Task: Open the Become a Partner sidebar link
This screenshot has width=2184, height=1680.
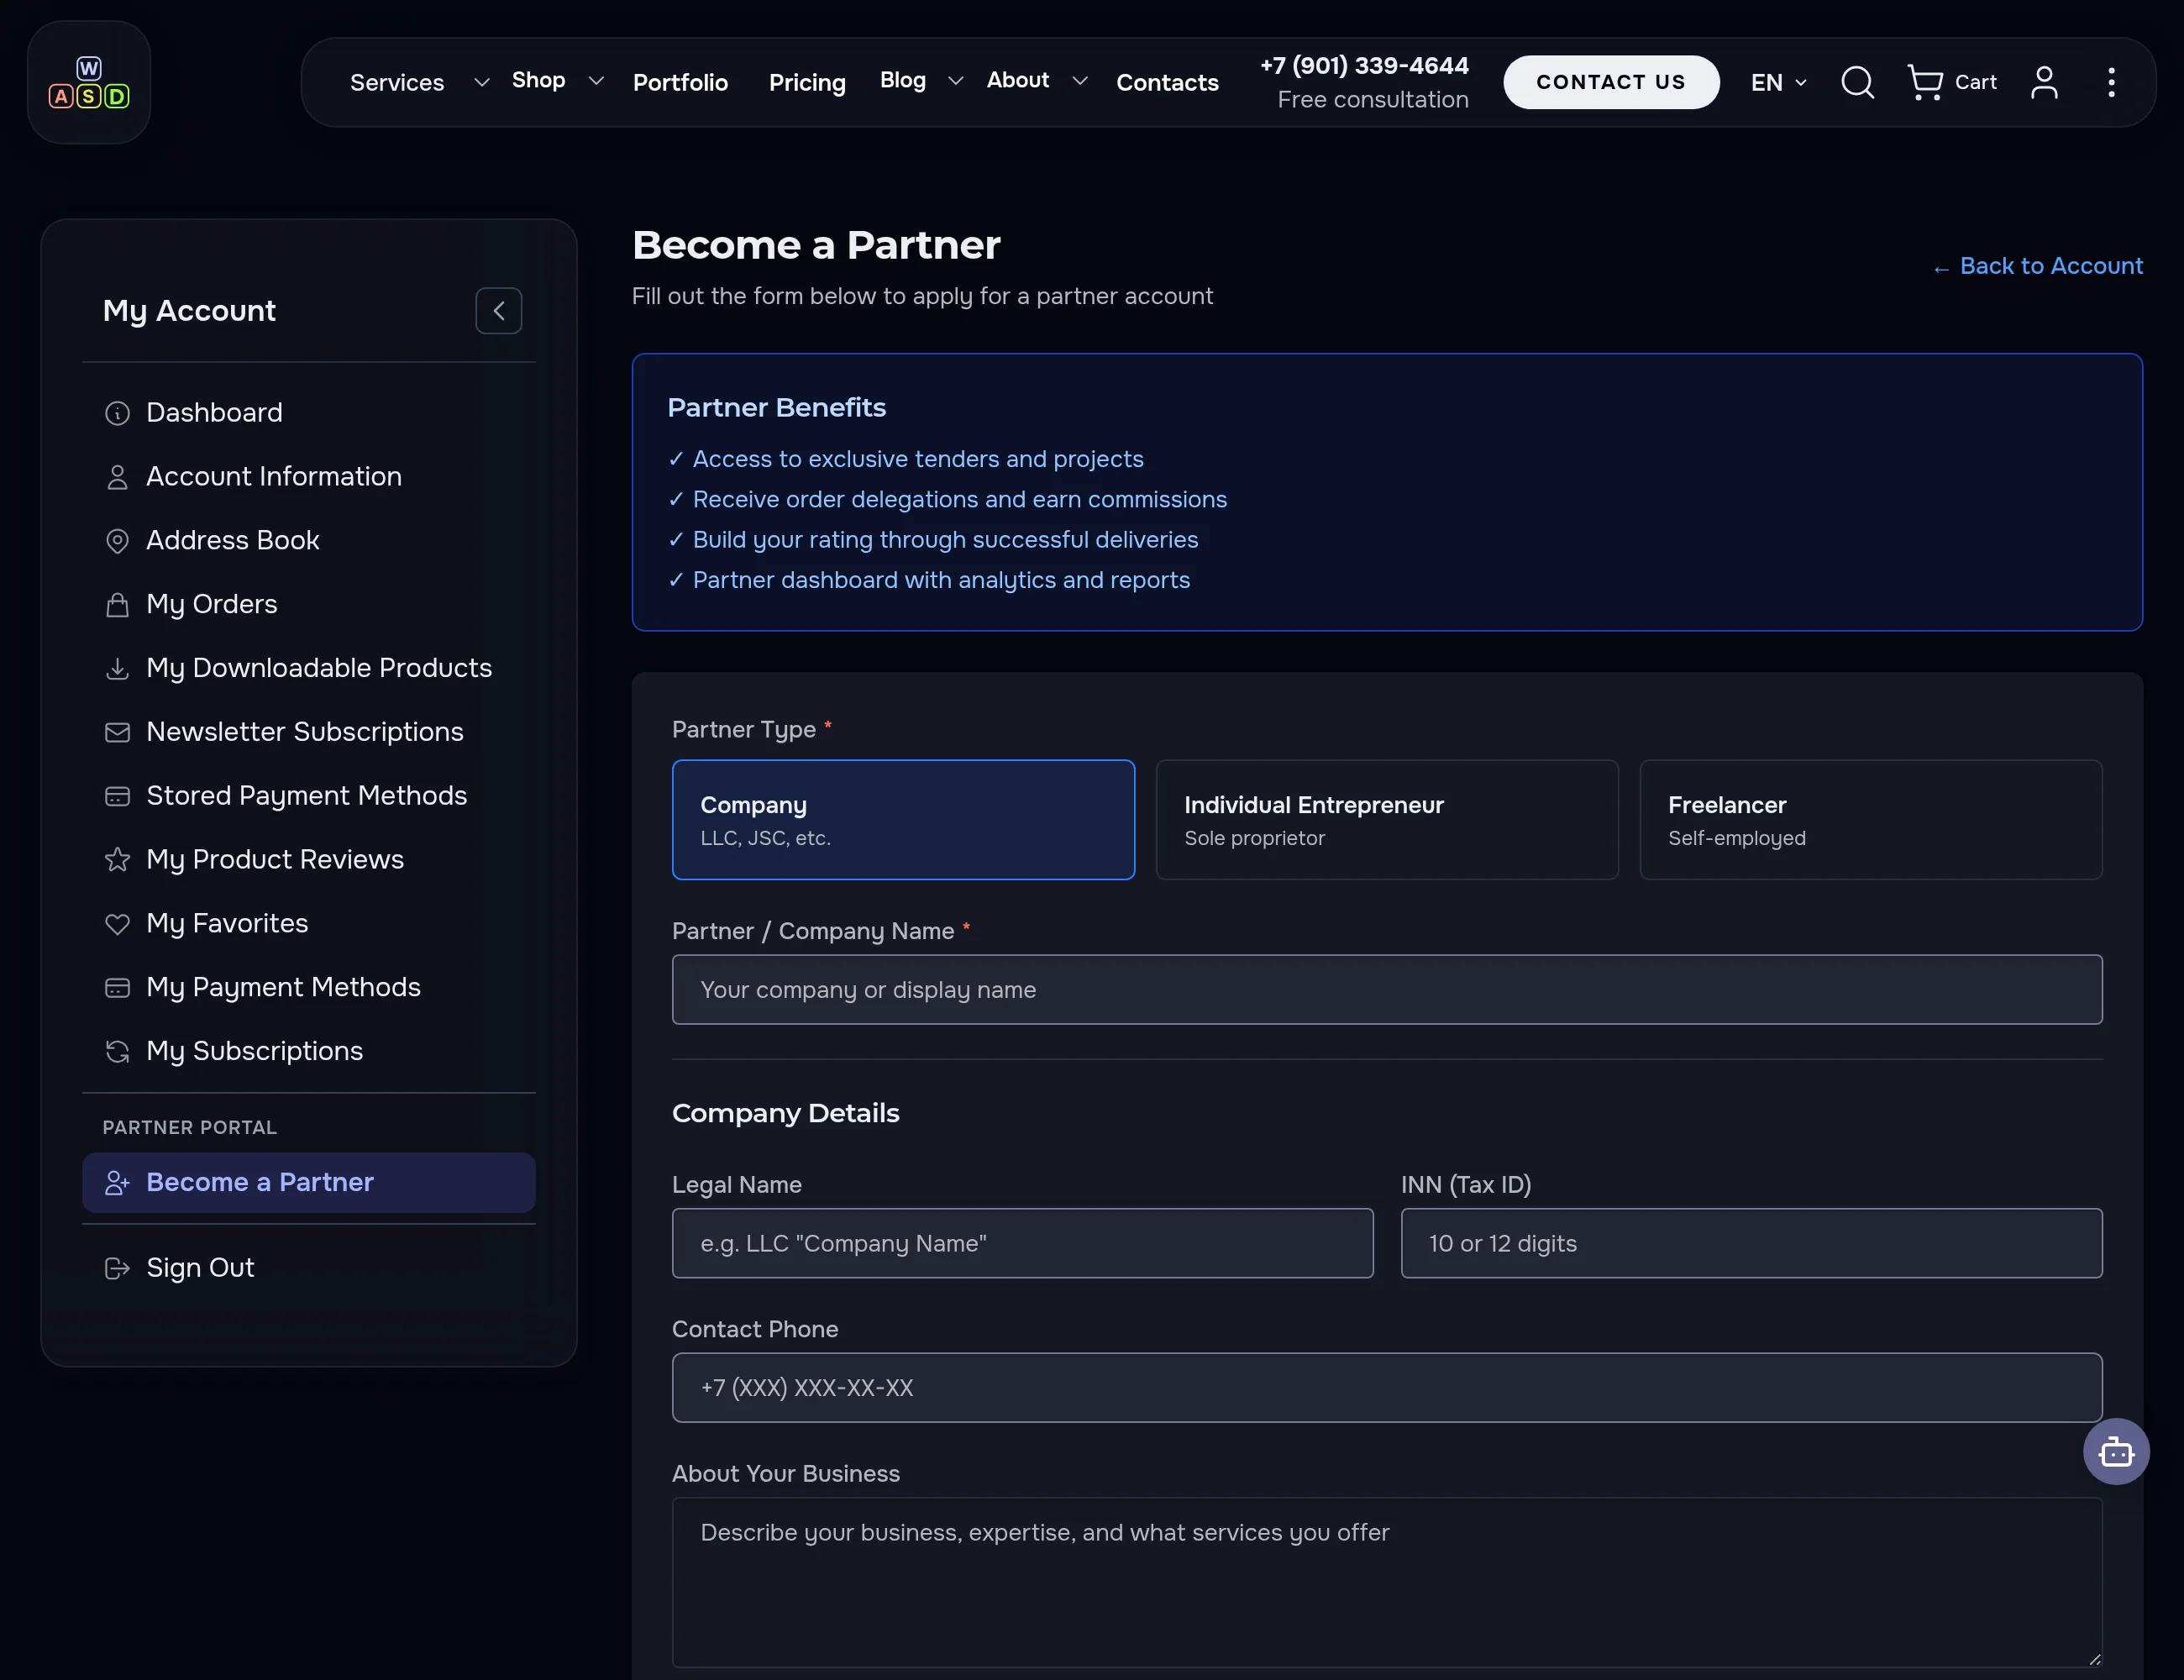Action: 309,1183
